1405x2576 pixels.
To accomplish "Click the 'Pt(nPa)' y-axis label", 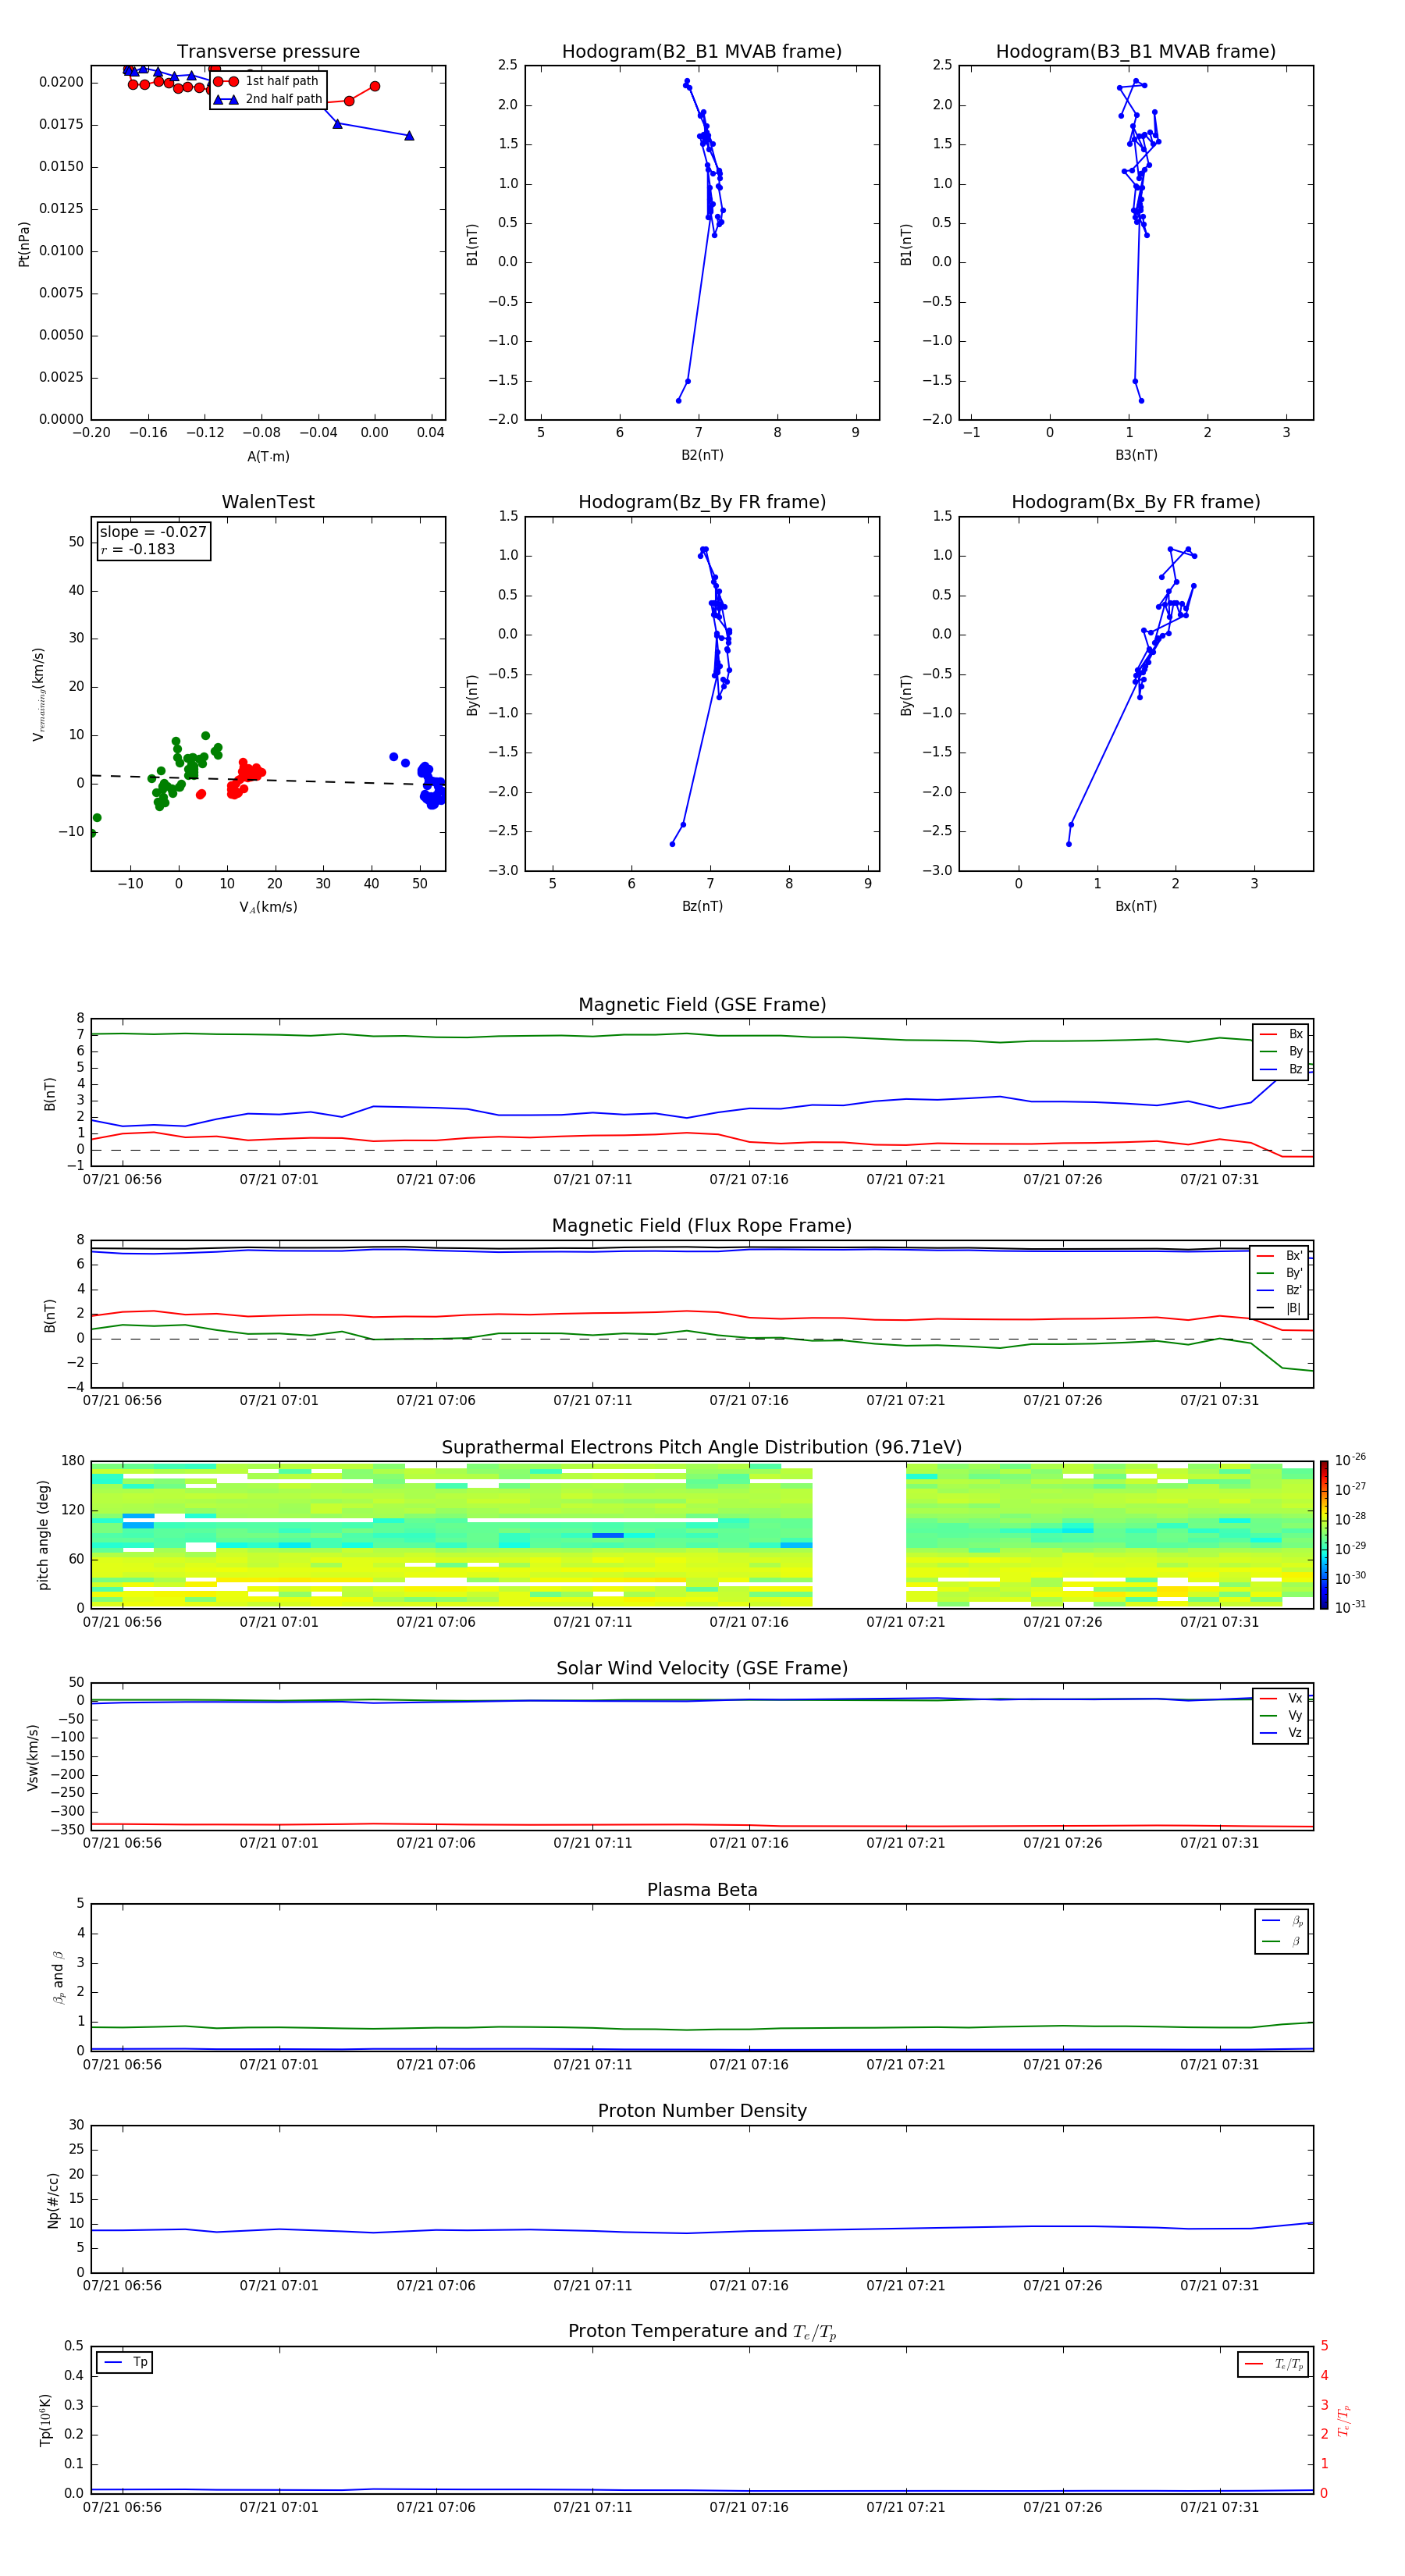I will [x=24, y=244].
